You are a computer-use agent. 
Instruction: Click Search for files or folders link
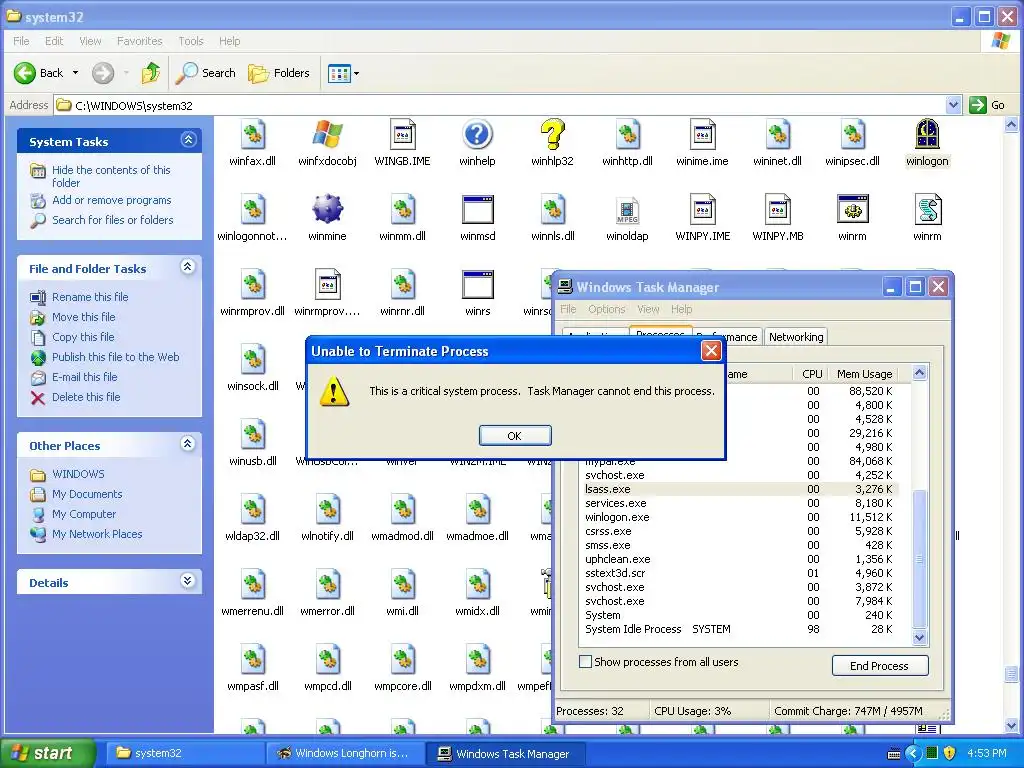pos(112,220)
